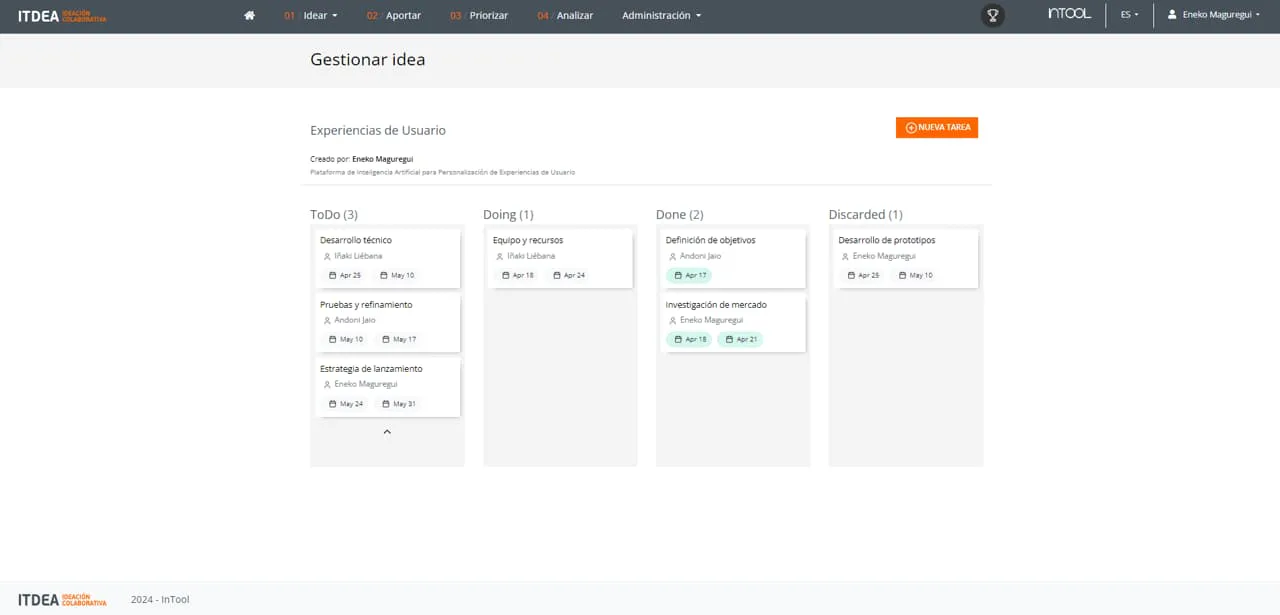
Task: Click the ITDEA logo in header
Action: [62, 16]
